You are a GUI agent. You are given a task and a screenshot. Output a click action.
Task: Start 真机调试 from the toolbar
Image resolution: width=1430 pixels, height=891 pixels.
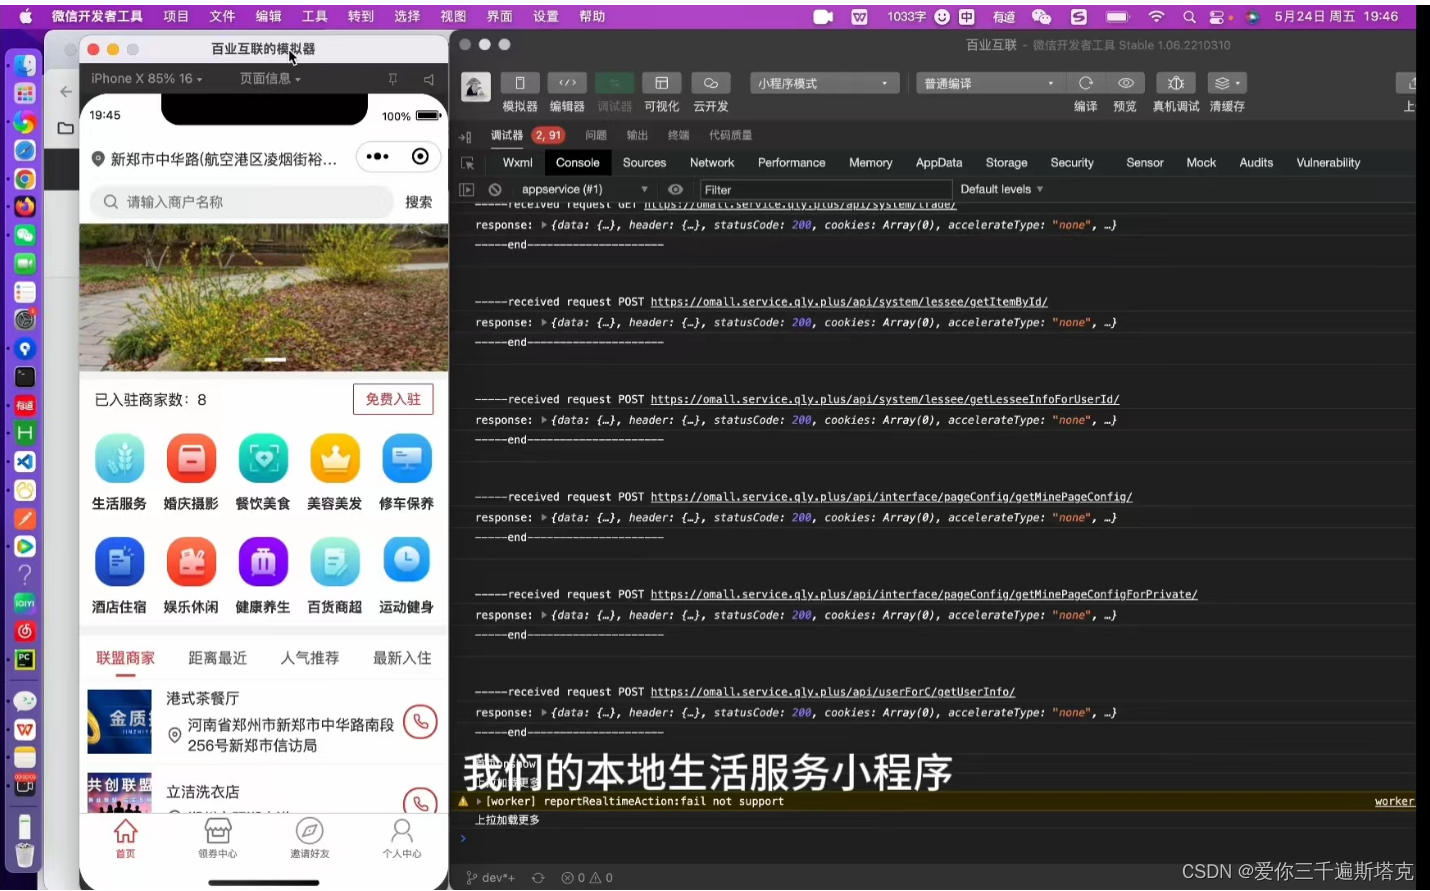1174,84
